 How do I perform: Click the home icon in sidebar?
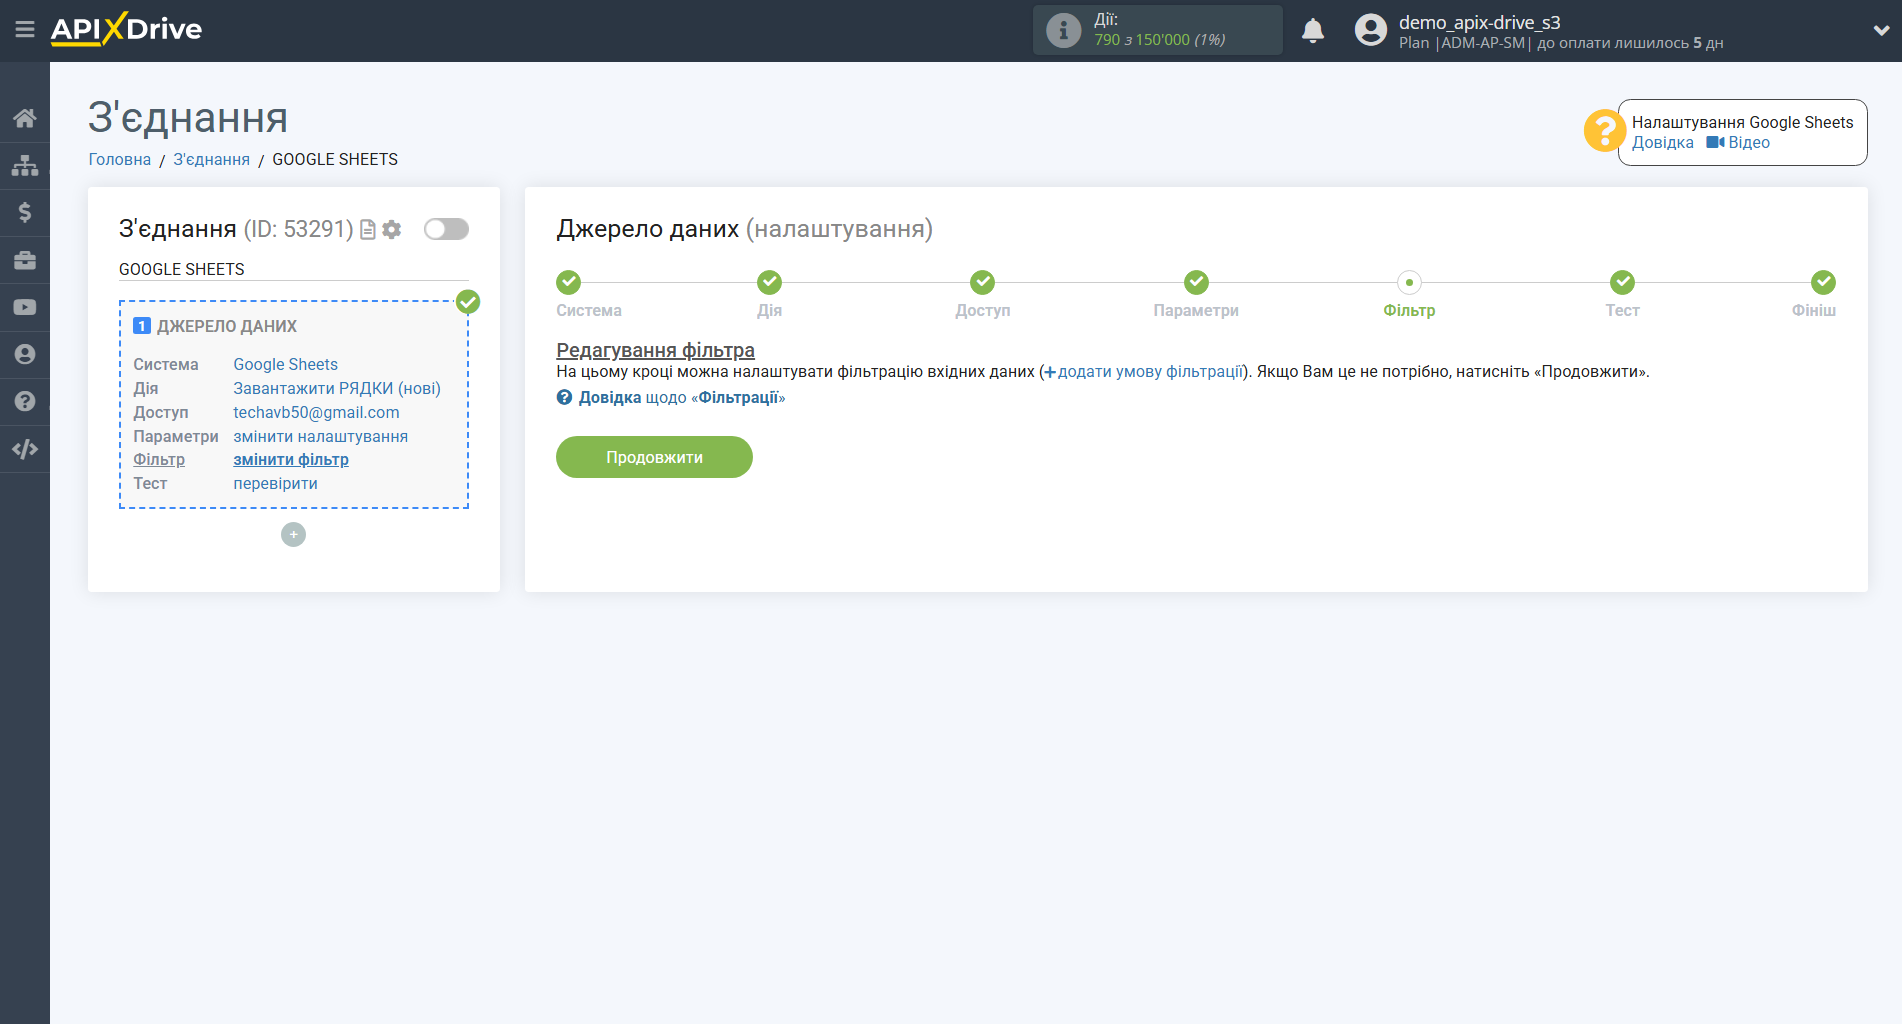[25, 118]
